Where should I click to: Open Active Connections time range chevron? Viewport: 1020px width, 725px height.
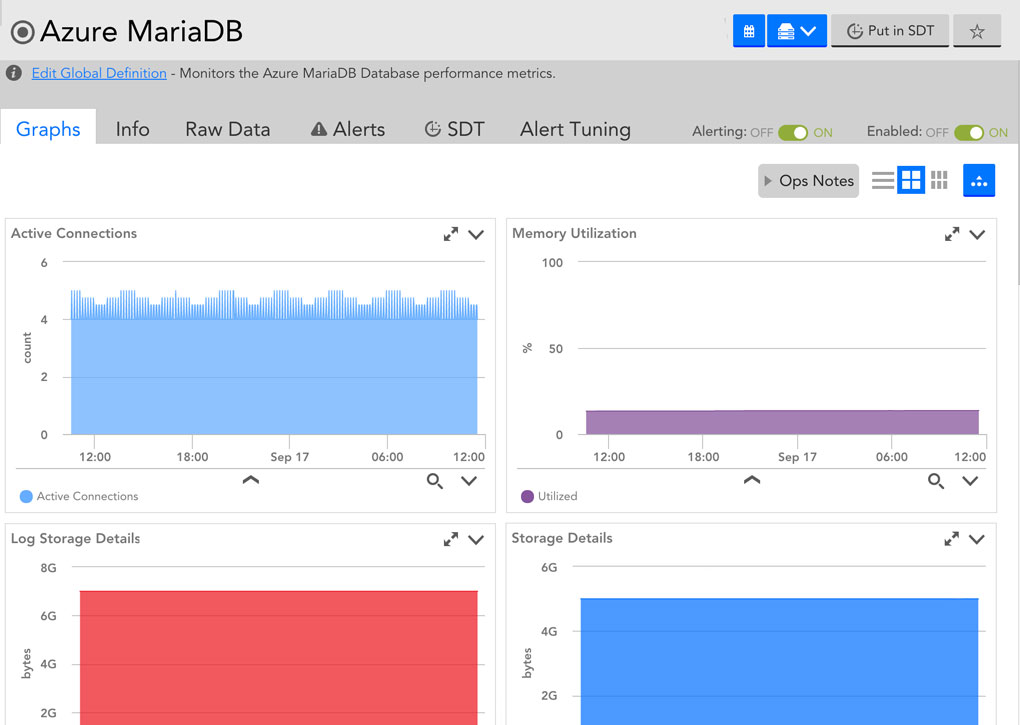click(469, 481)
